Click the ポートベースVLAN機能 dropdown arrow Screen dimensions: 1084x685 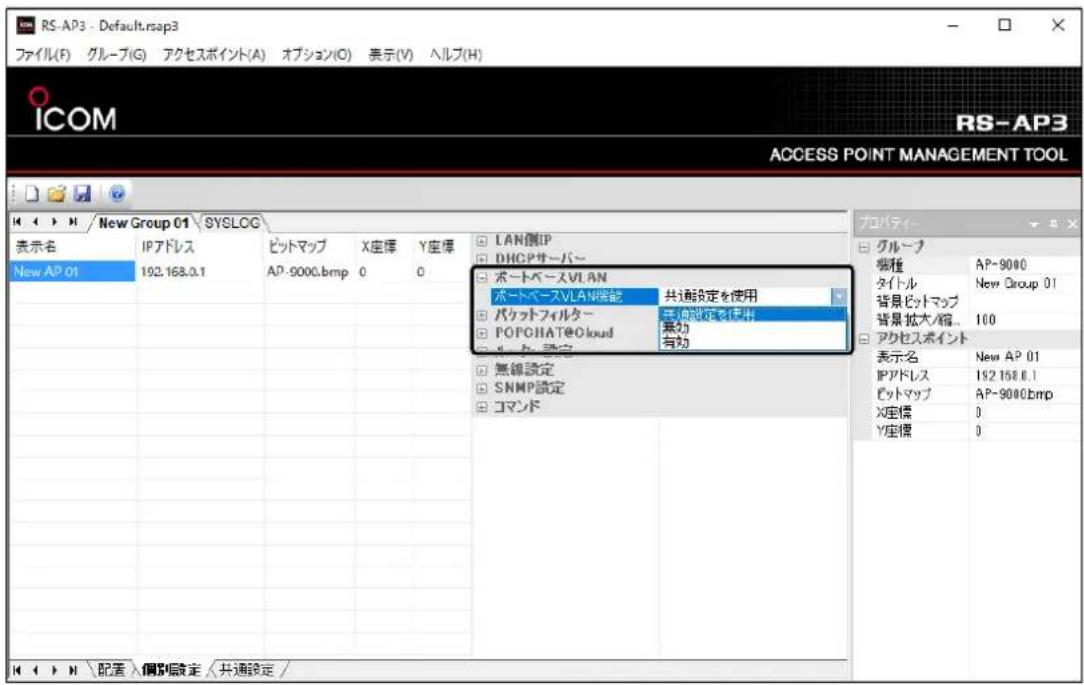click(839, 296)
